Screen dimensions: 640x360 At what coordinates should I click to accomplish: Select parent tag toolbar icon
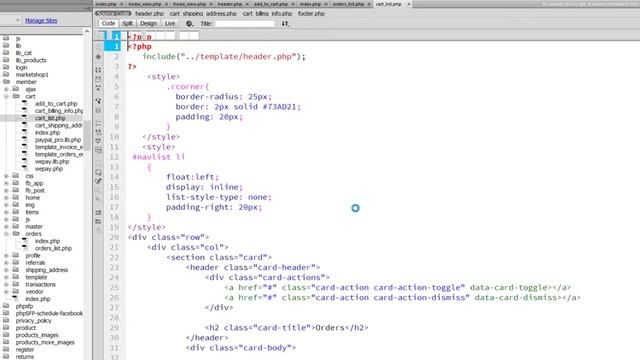point(98,100)
